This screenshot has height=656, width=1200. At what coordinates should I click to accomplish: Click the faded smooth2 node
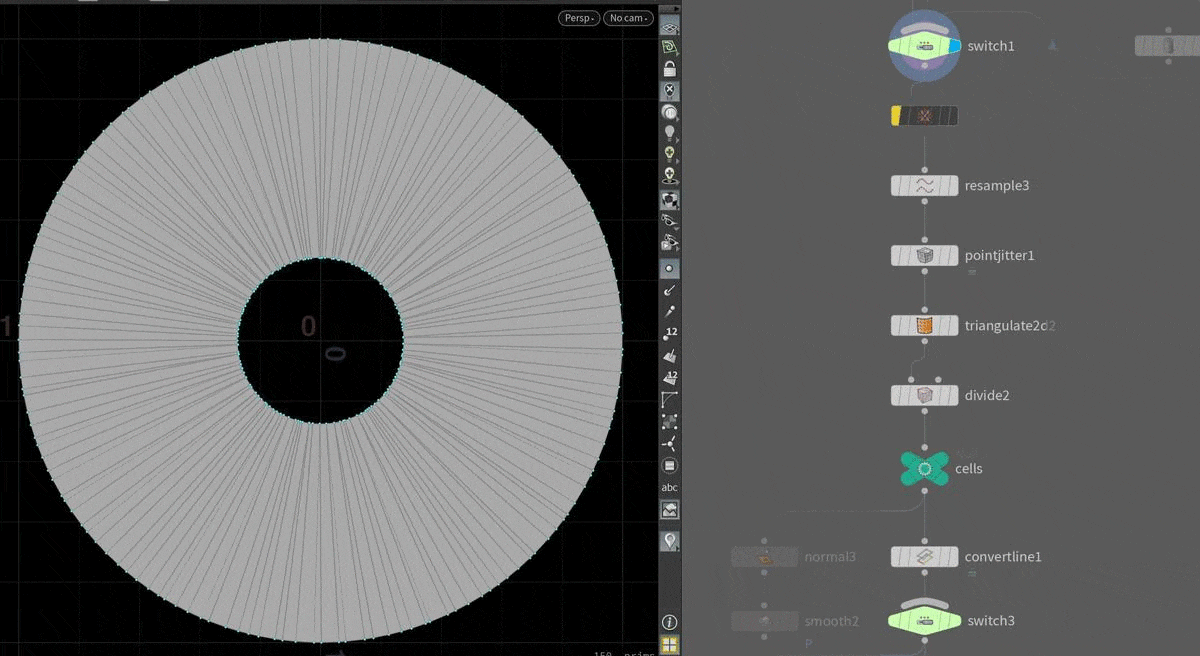(765, 621)
